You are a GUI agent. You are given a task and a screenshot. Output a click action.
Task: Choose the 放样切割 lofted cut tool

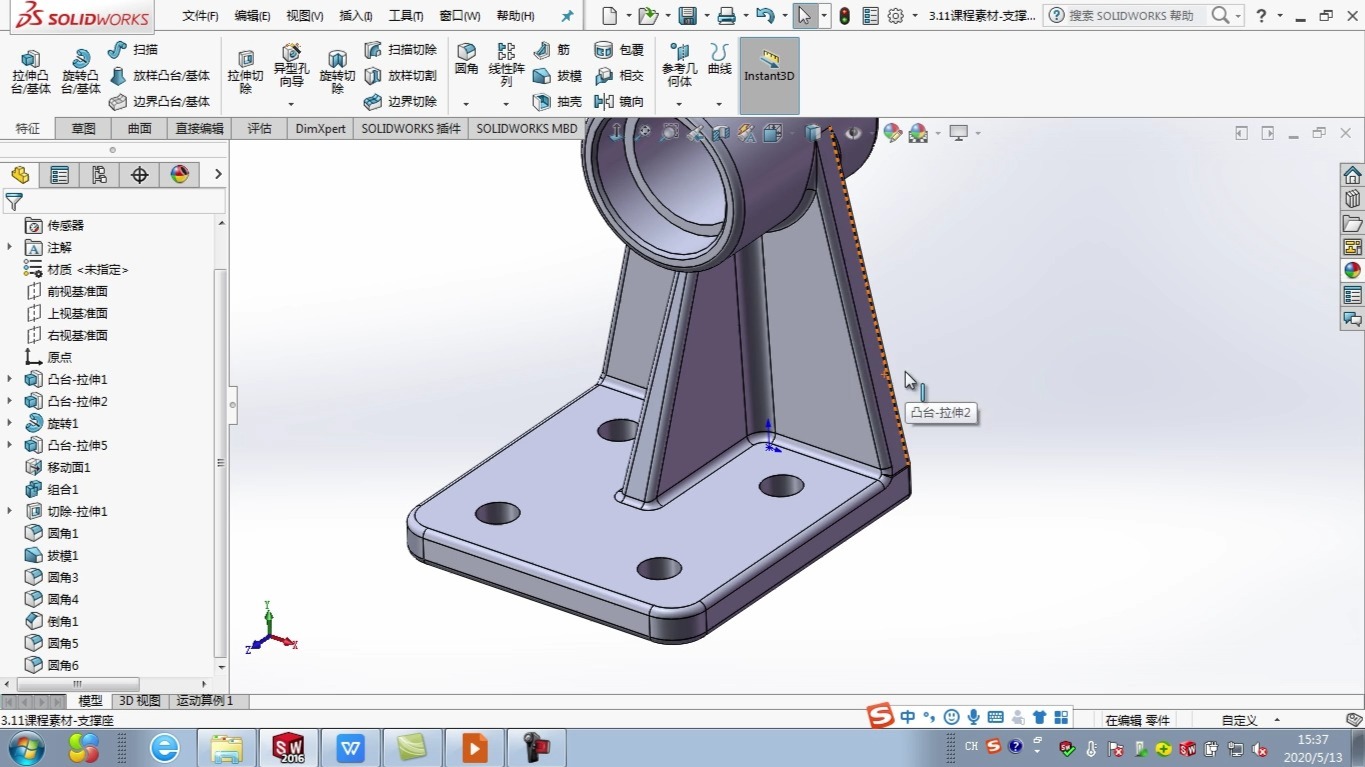(400, 76)
